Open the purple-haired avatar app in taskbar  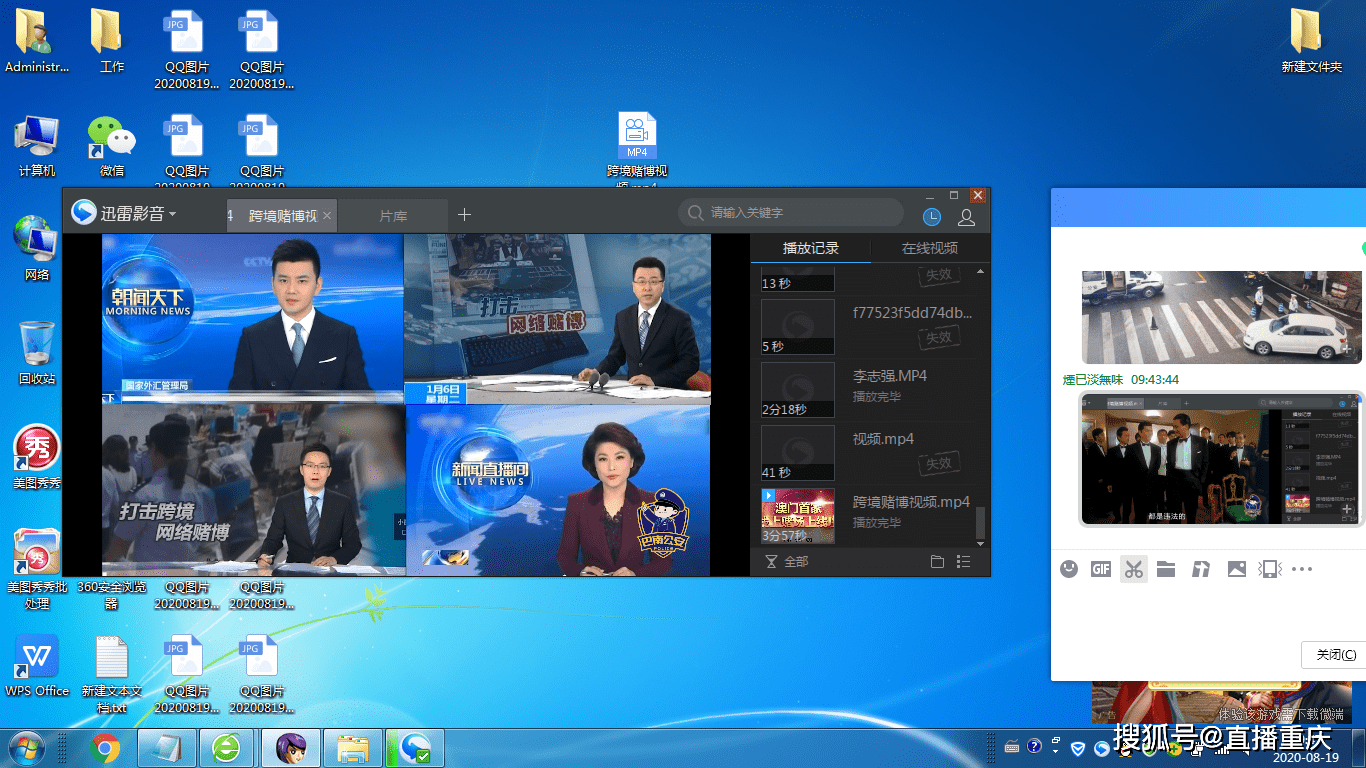[x=290, y=748]
